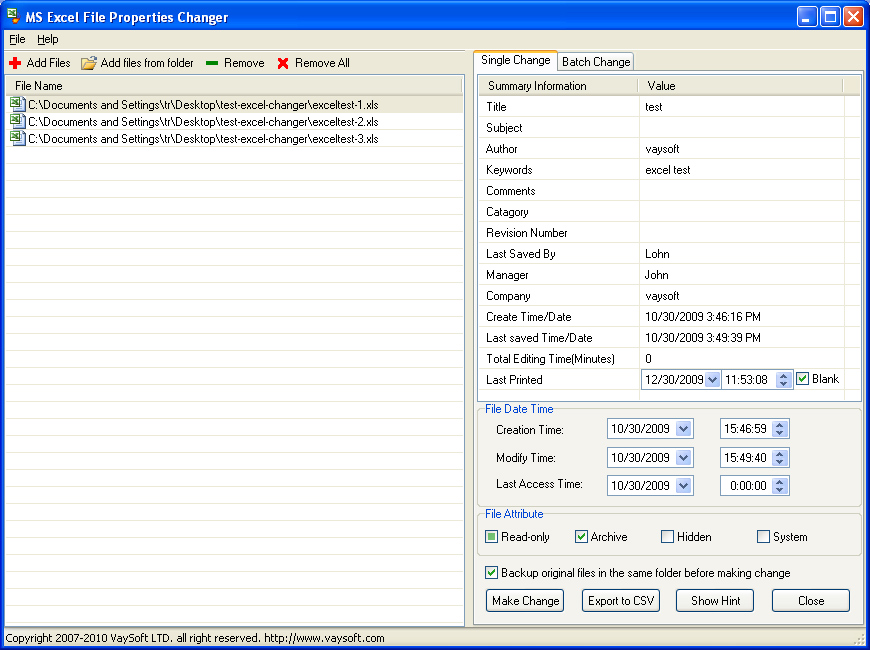The width and height of the screenshot is (870, 650).
Task: Click the Excel icon beside exceltest-3.xls
Action: 18,138
